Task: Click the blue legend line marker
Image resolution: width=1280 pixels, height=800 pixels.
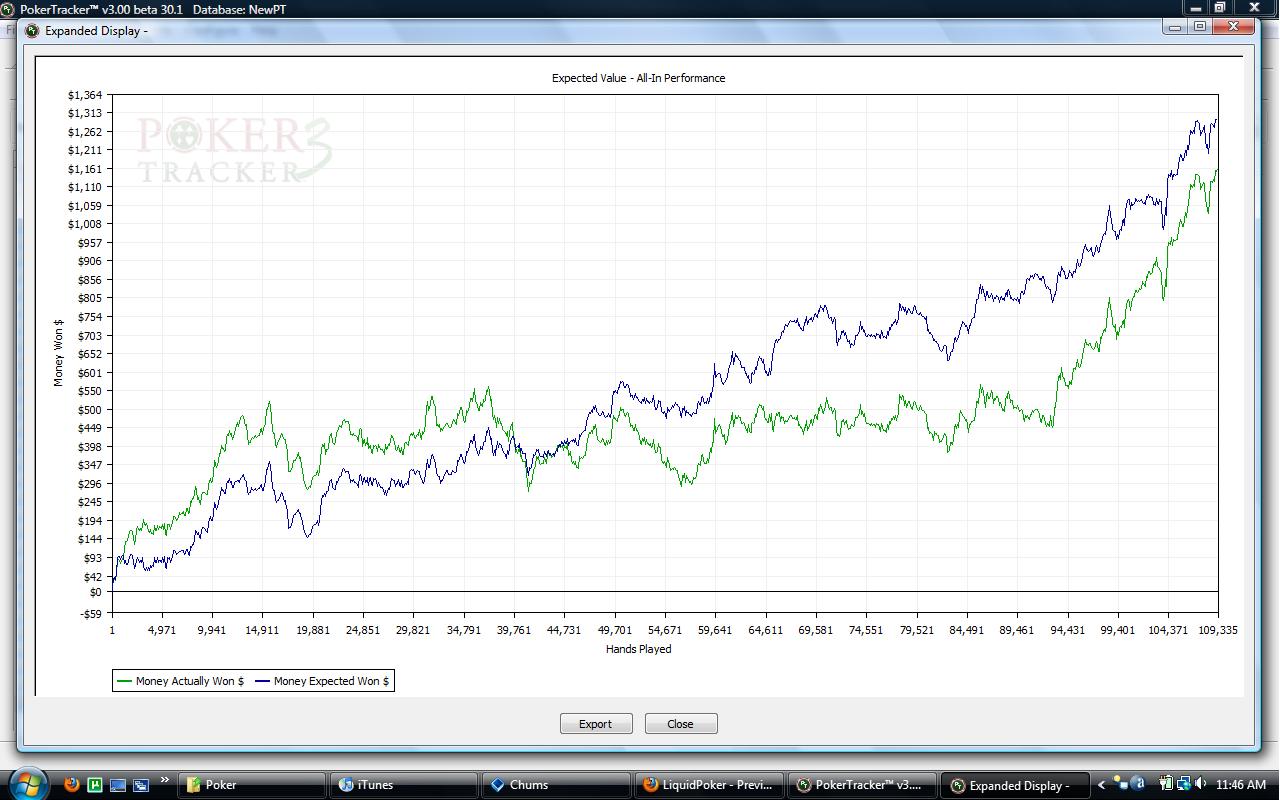Action: point(263,681)
